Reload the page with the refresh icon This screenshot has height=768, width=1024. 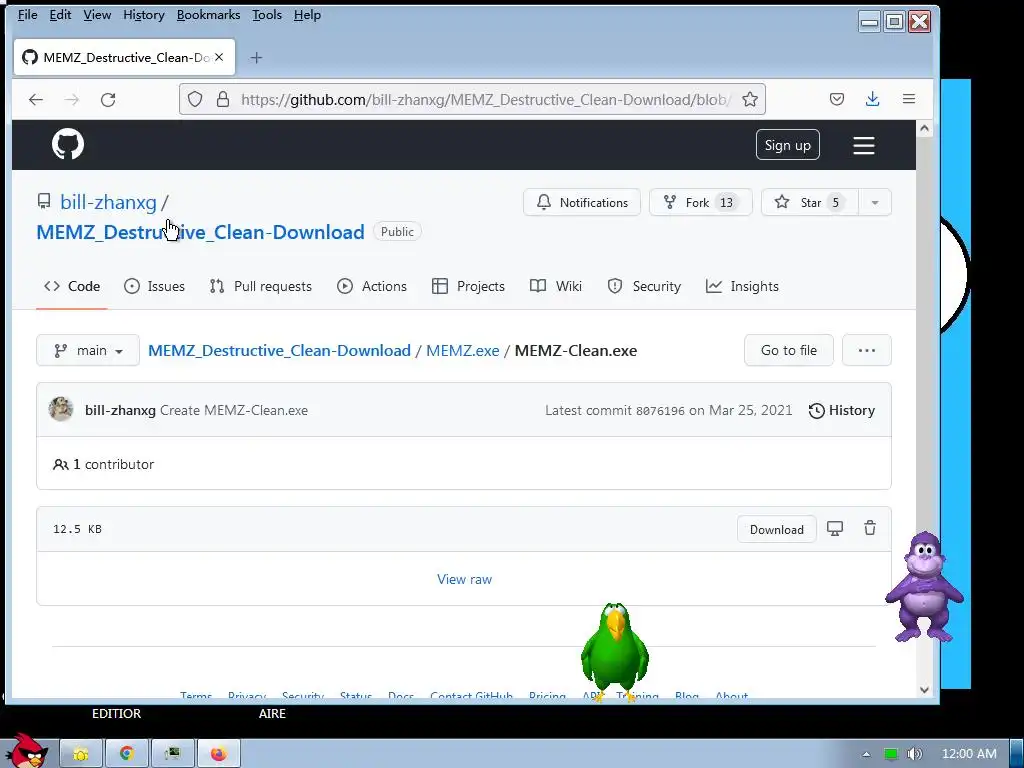[x=108, y=99]
